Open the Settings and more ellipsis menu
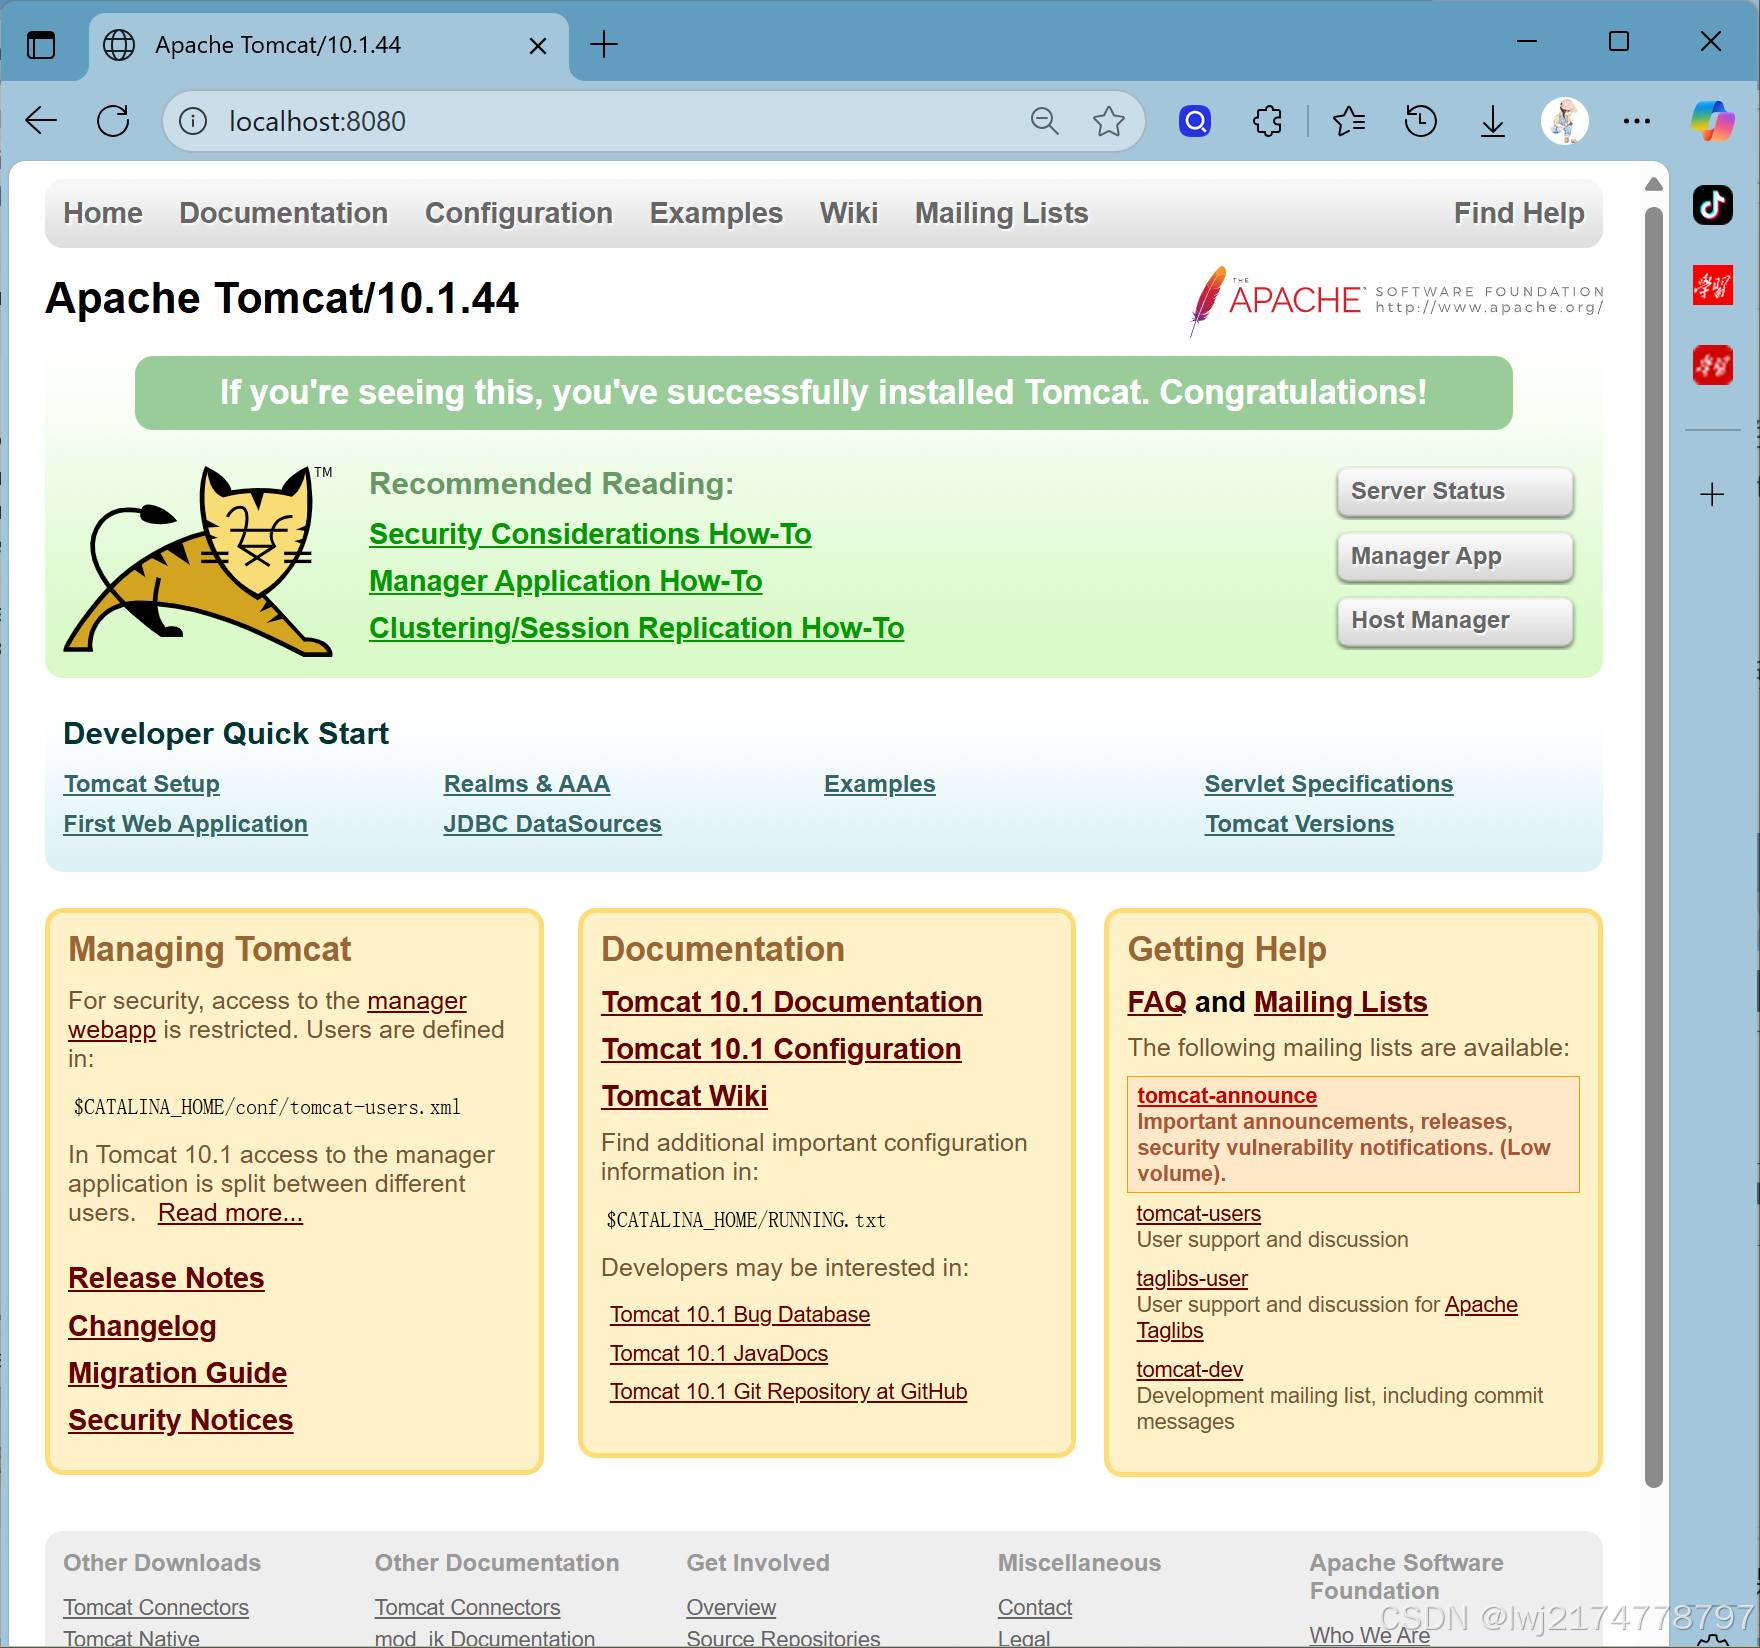Image resolution: width=1760 pixels, height=1648 pixels. coord(1637,121)
